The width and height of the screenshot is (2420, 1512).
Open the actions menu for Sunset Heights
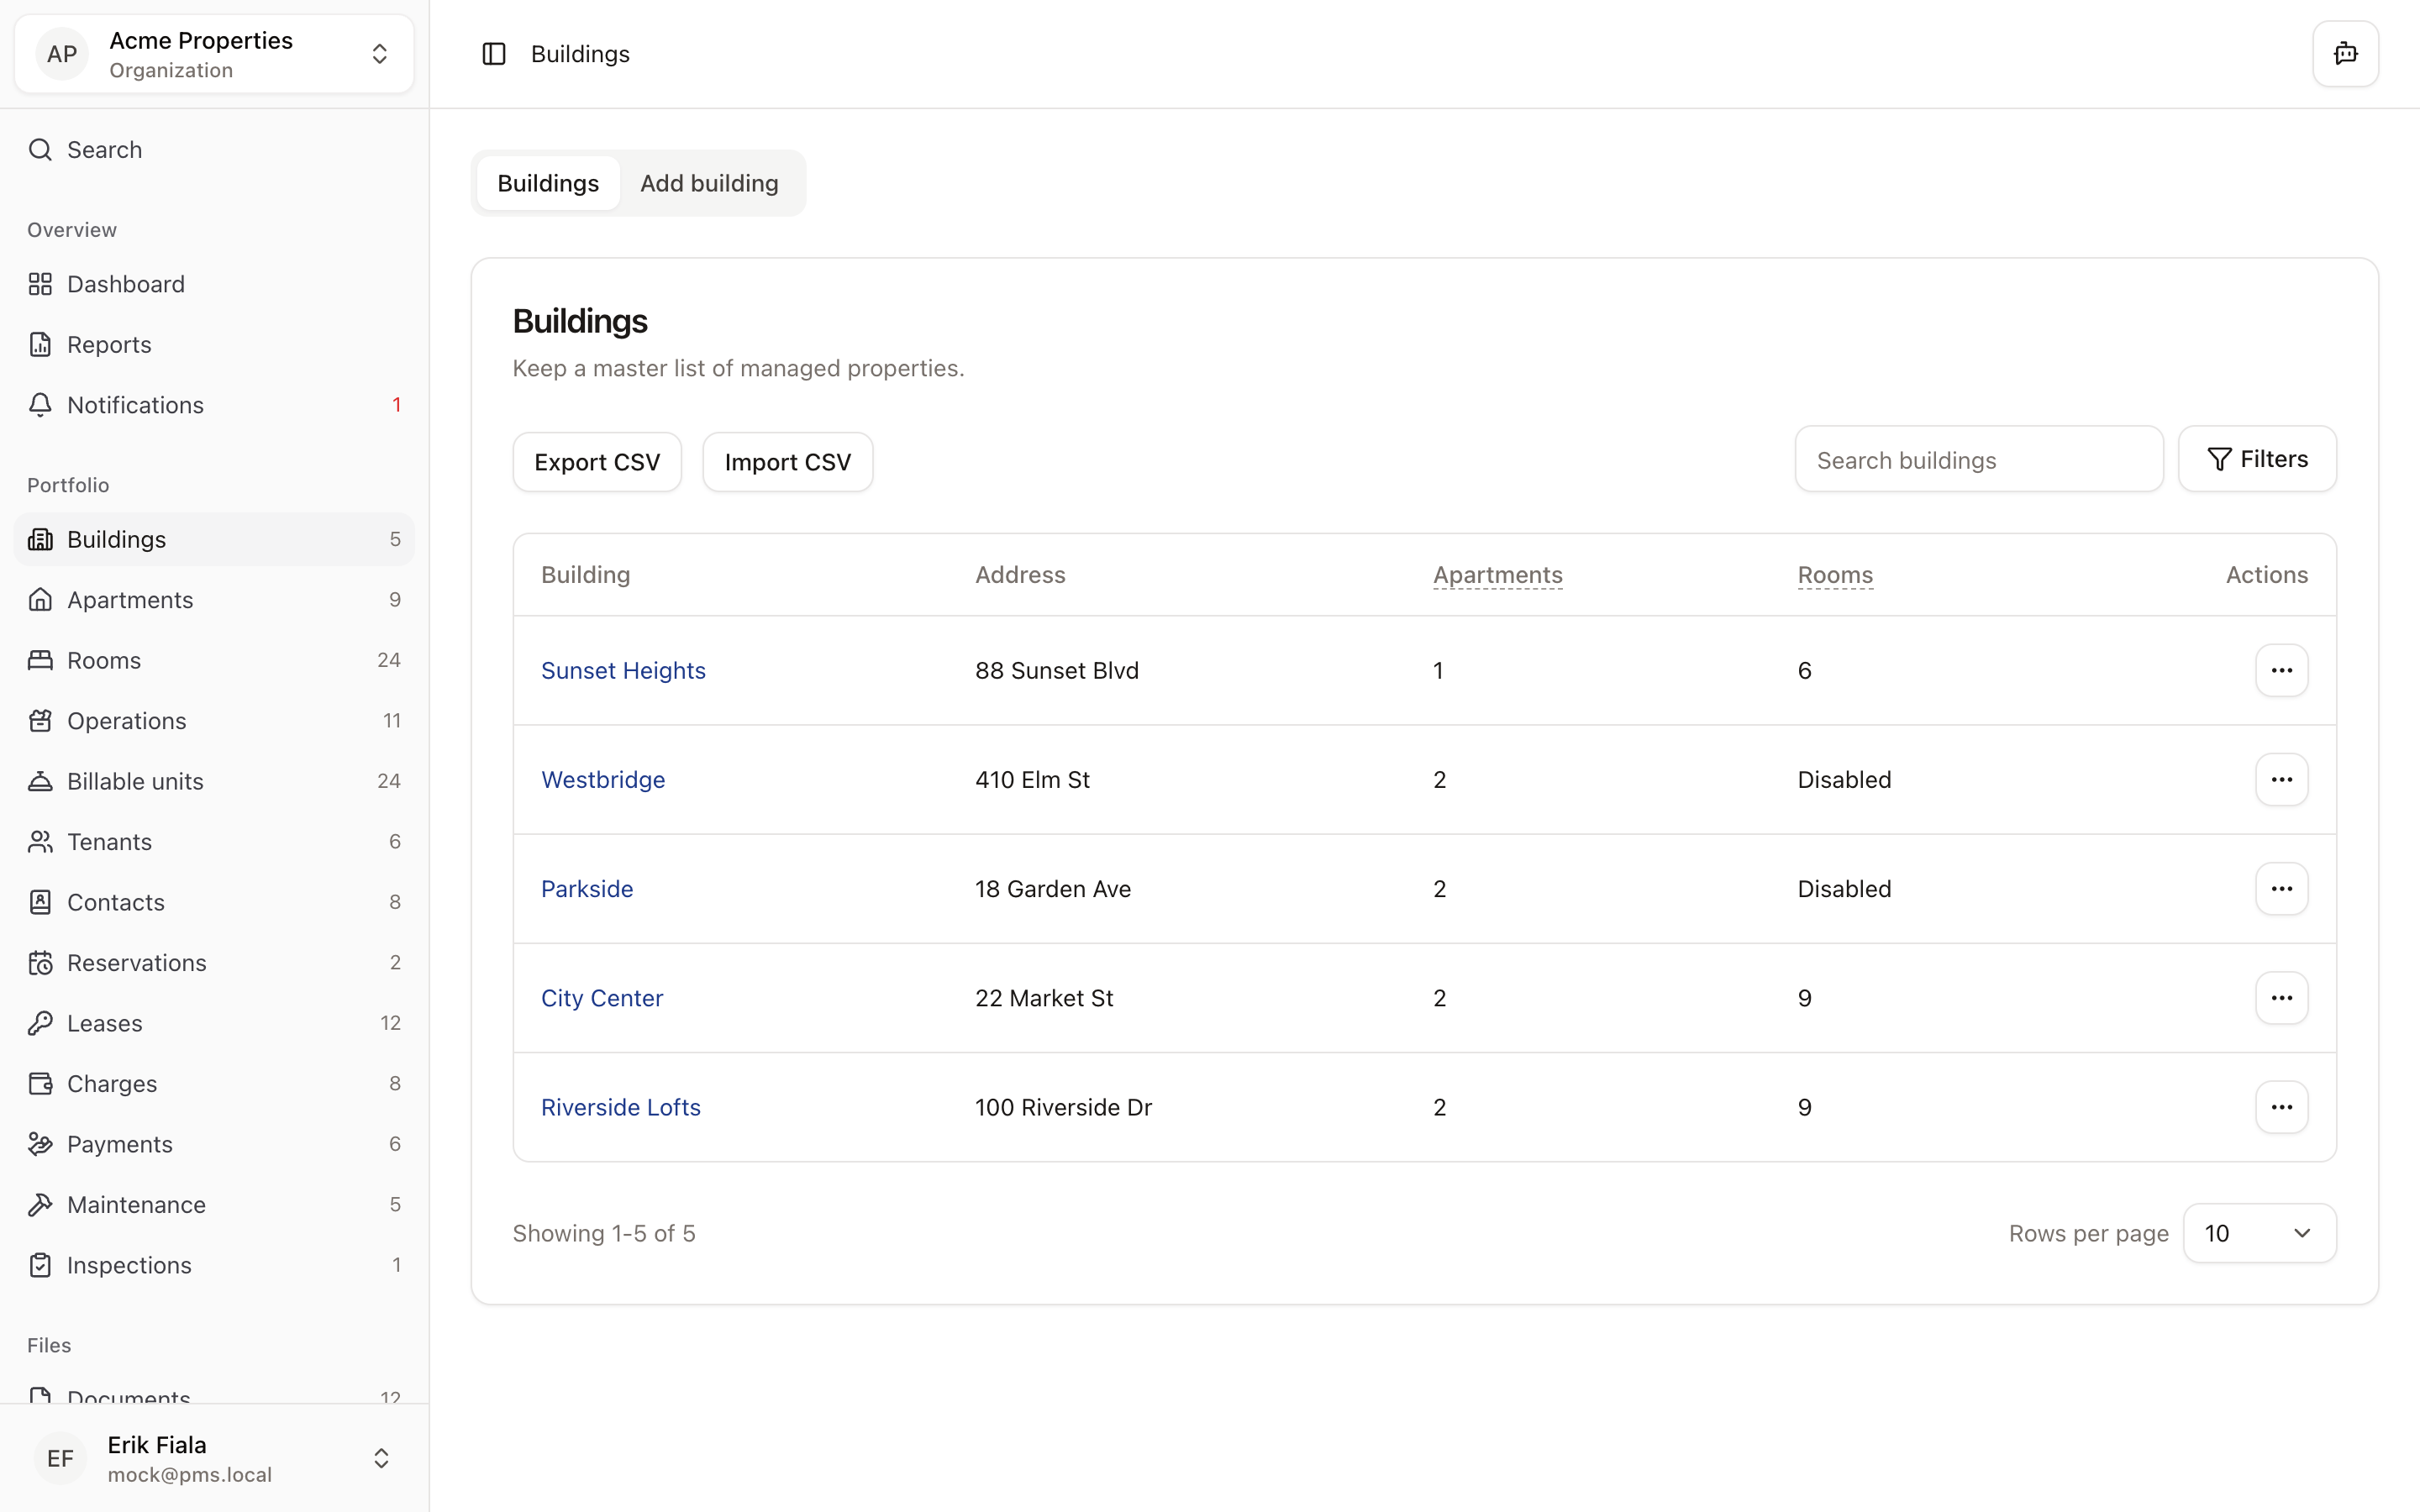coord(2281,670)
